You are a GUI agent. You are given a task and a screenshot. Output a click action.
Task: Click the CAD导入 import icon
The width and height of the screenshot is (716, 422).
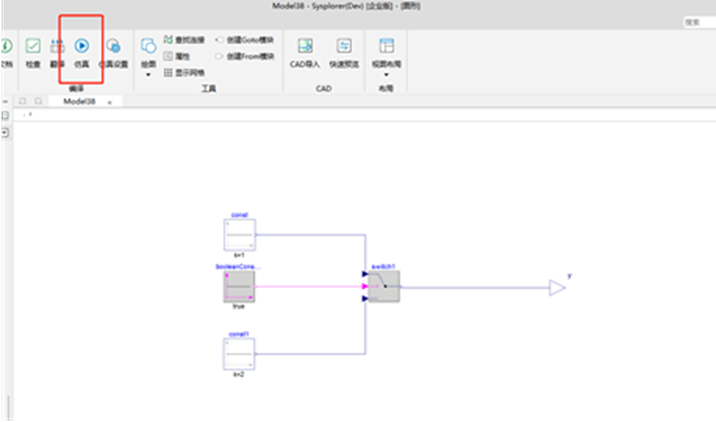click(305, 46)
